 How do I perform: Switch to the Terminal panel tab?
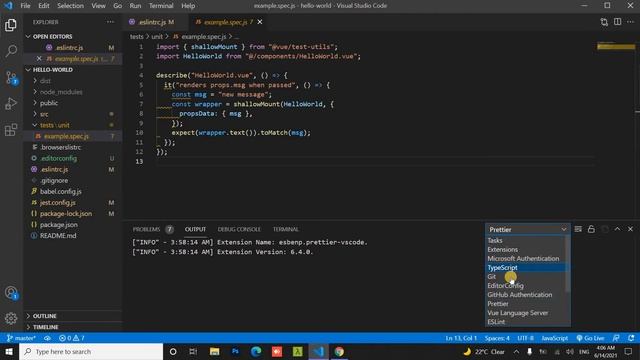tap(286, 229)
